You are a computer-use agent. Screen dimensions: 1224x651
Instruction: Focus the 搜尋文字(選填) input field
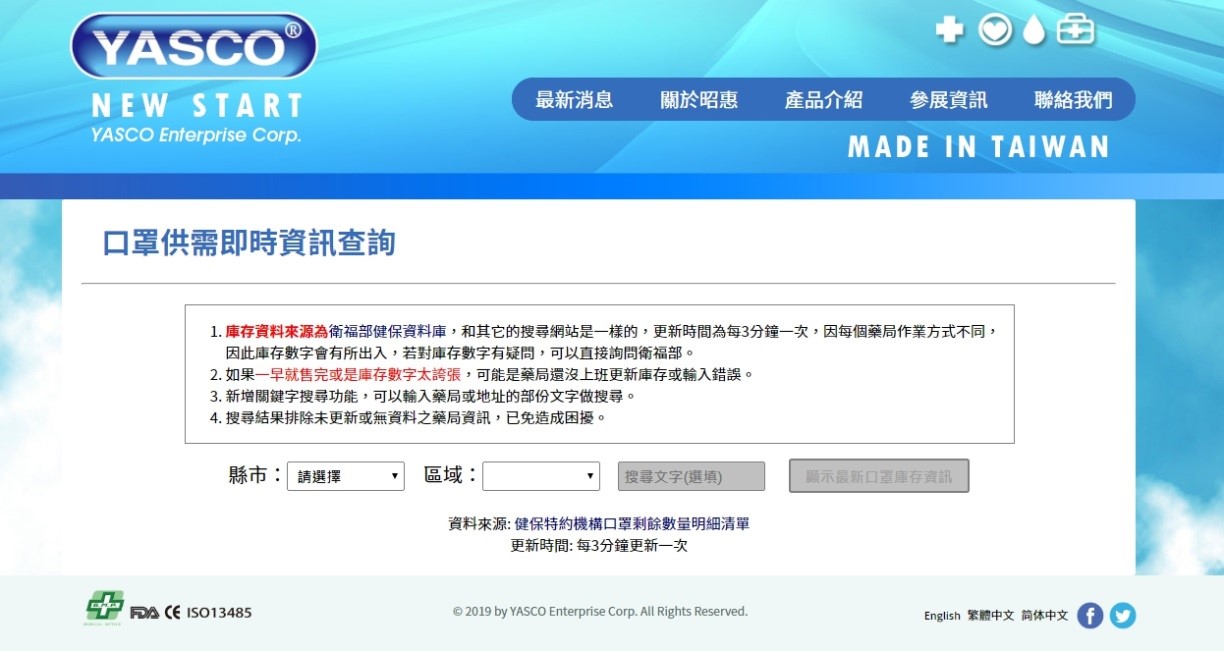691,476
